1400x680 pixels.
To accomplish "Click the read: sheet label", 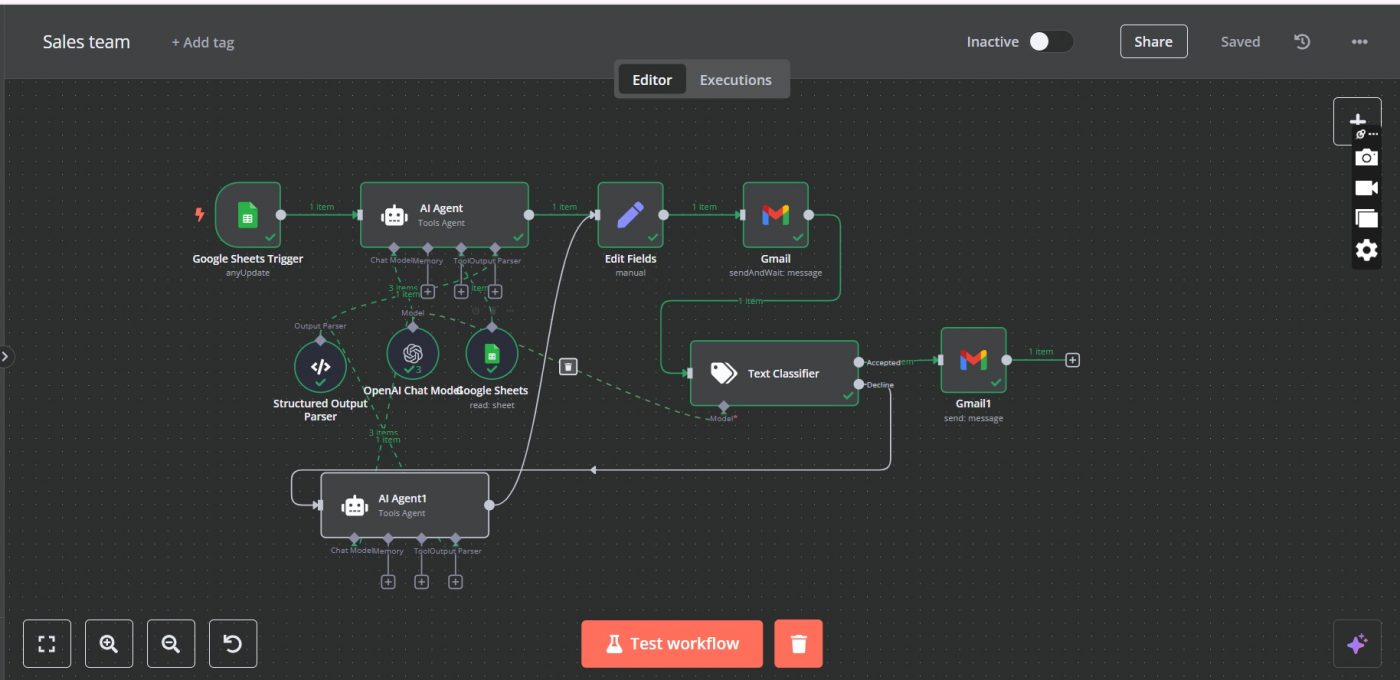I will 492,405.
